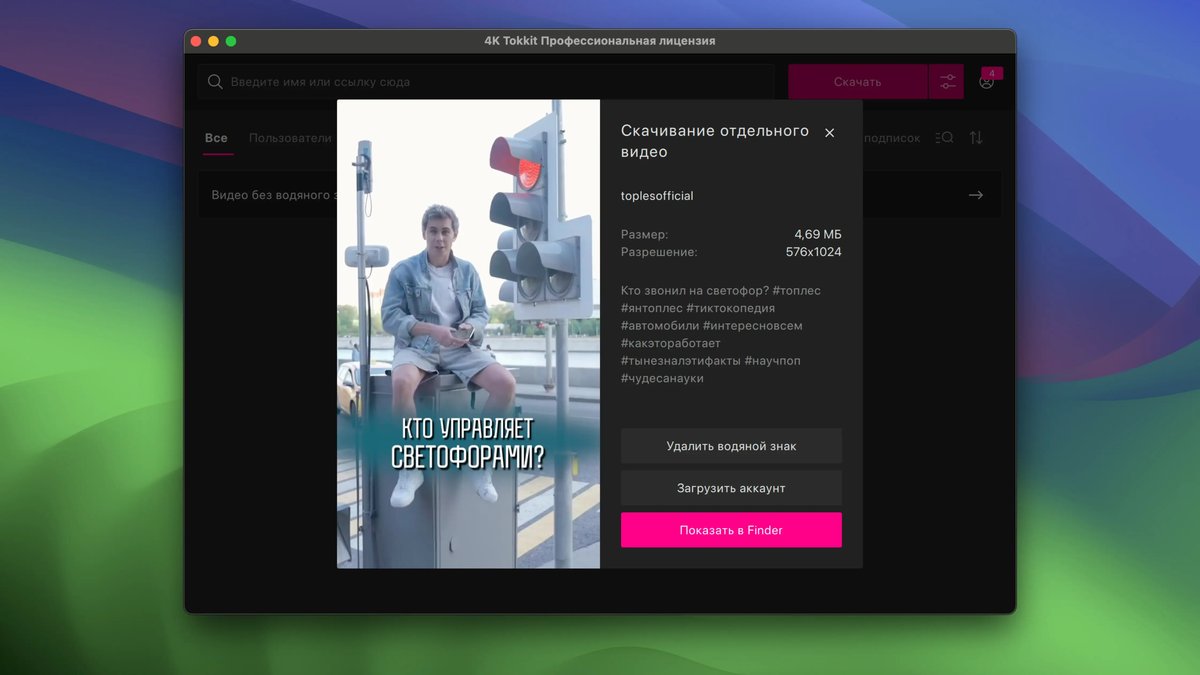
Task: Select the Видео без водяного знака row
Action: 270,195
